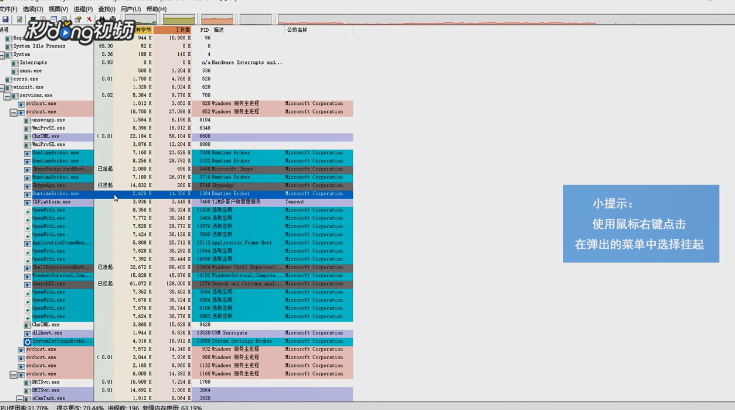Collapse the wininit.exe tree node
The height and width of the screenshot is (410, 735).
(2, 88)
